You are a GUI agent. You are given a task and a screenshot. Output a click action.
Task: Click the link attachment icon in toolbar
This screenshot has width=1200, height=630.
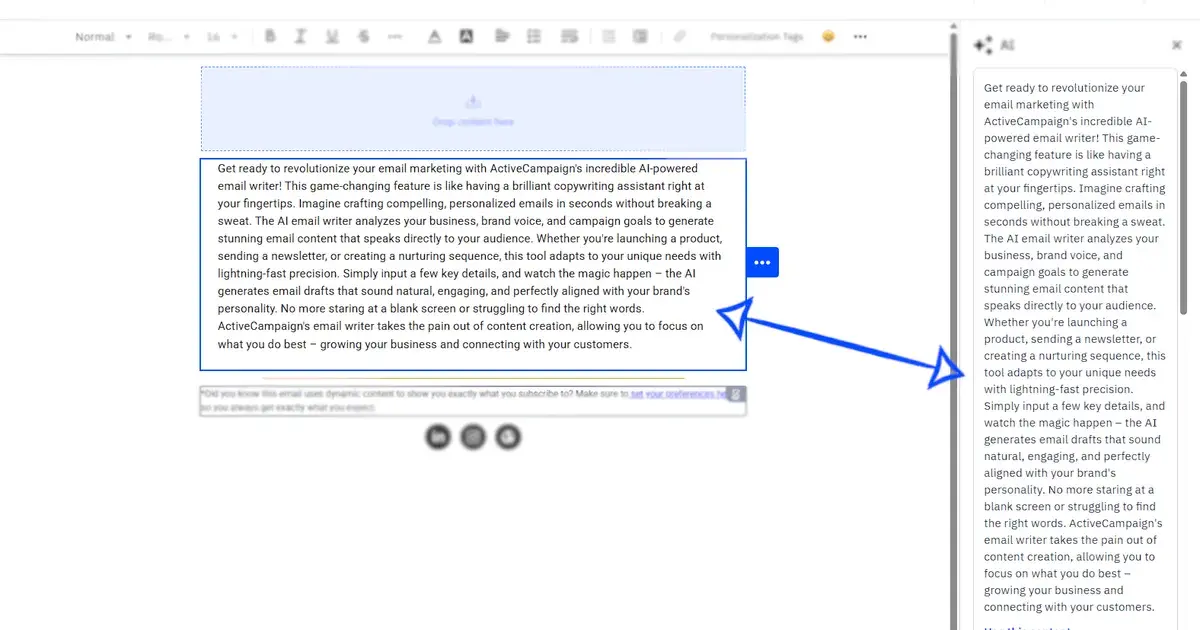[x=680, y=36]
